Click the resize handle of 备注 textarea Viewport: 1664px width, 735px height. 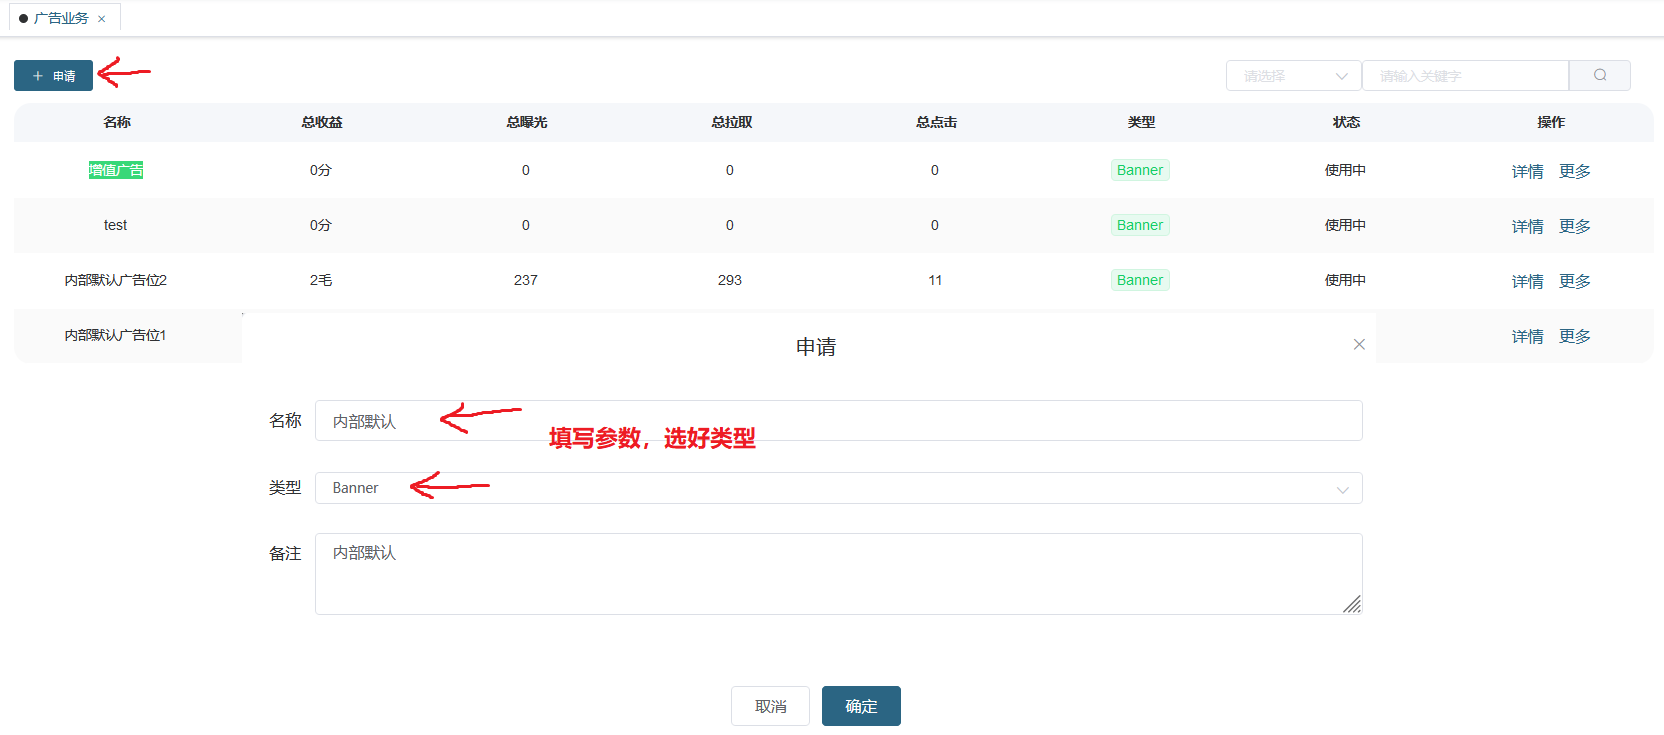[x=1352, y=604]
